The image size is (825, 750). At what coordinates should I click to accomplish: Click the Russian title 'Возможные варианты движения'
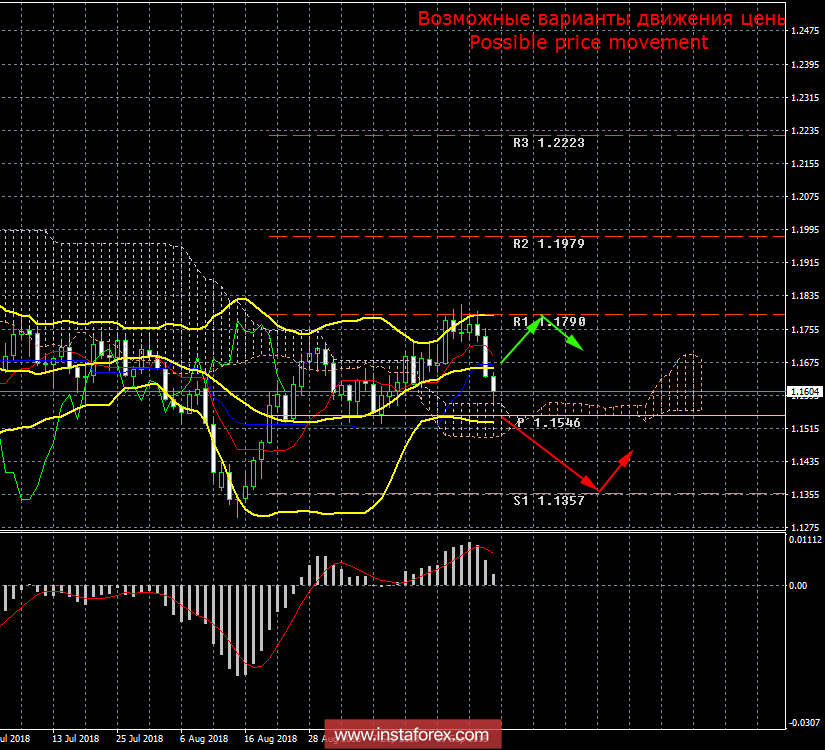(574, 18)
